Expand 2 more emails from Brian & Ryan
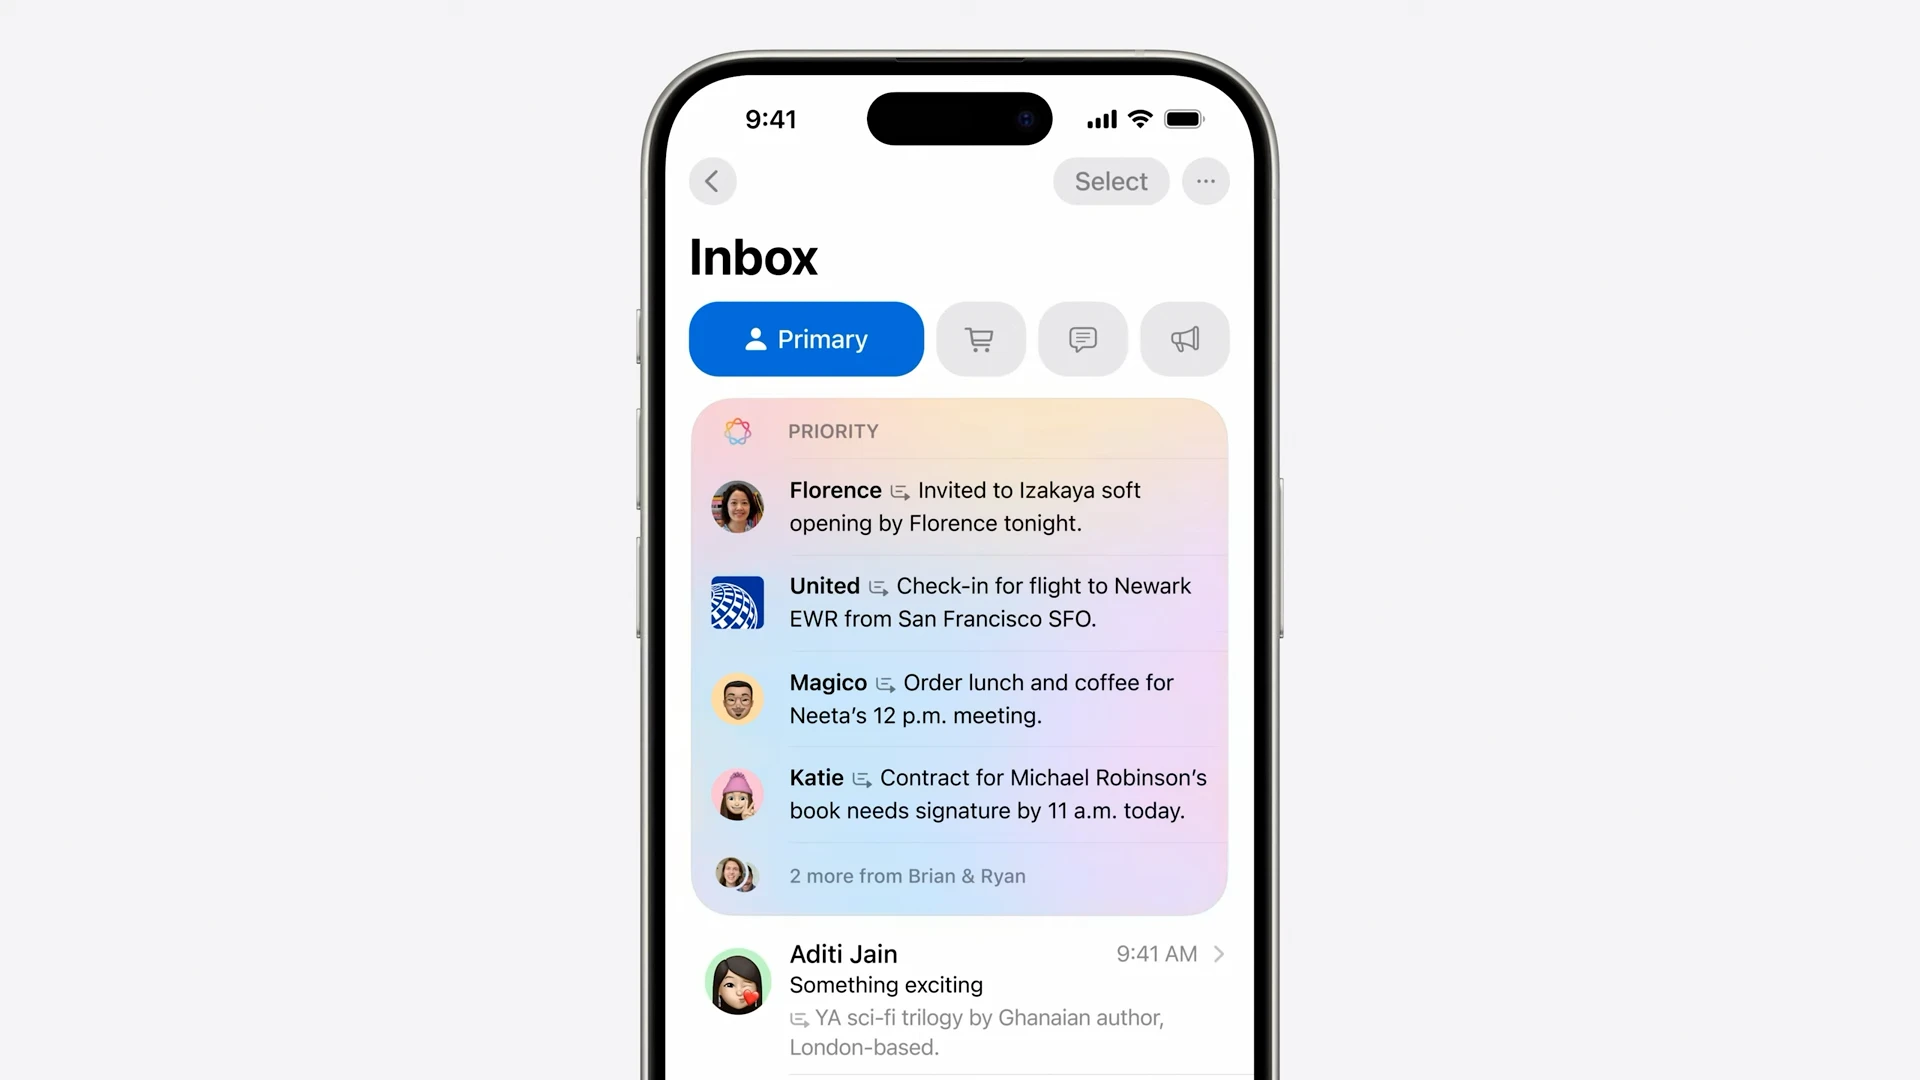The image size is (1920, 1080). pyautogui.click(x=907, y=876)
